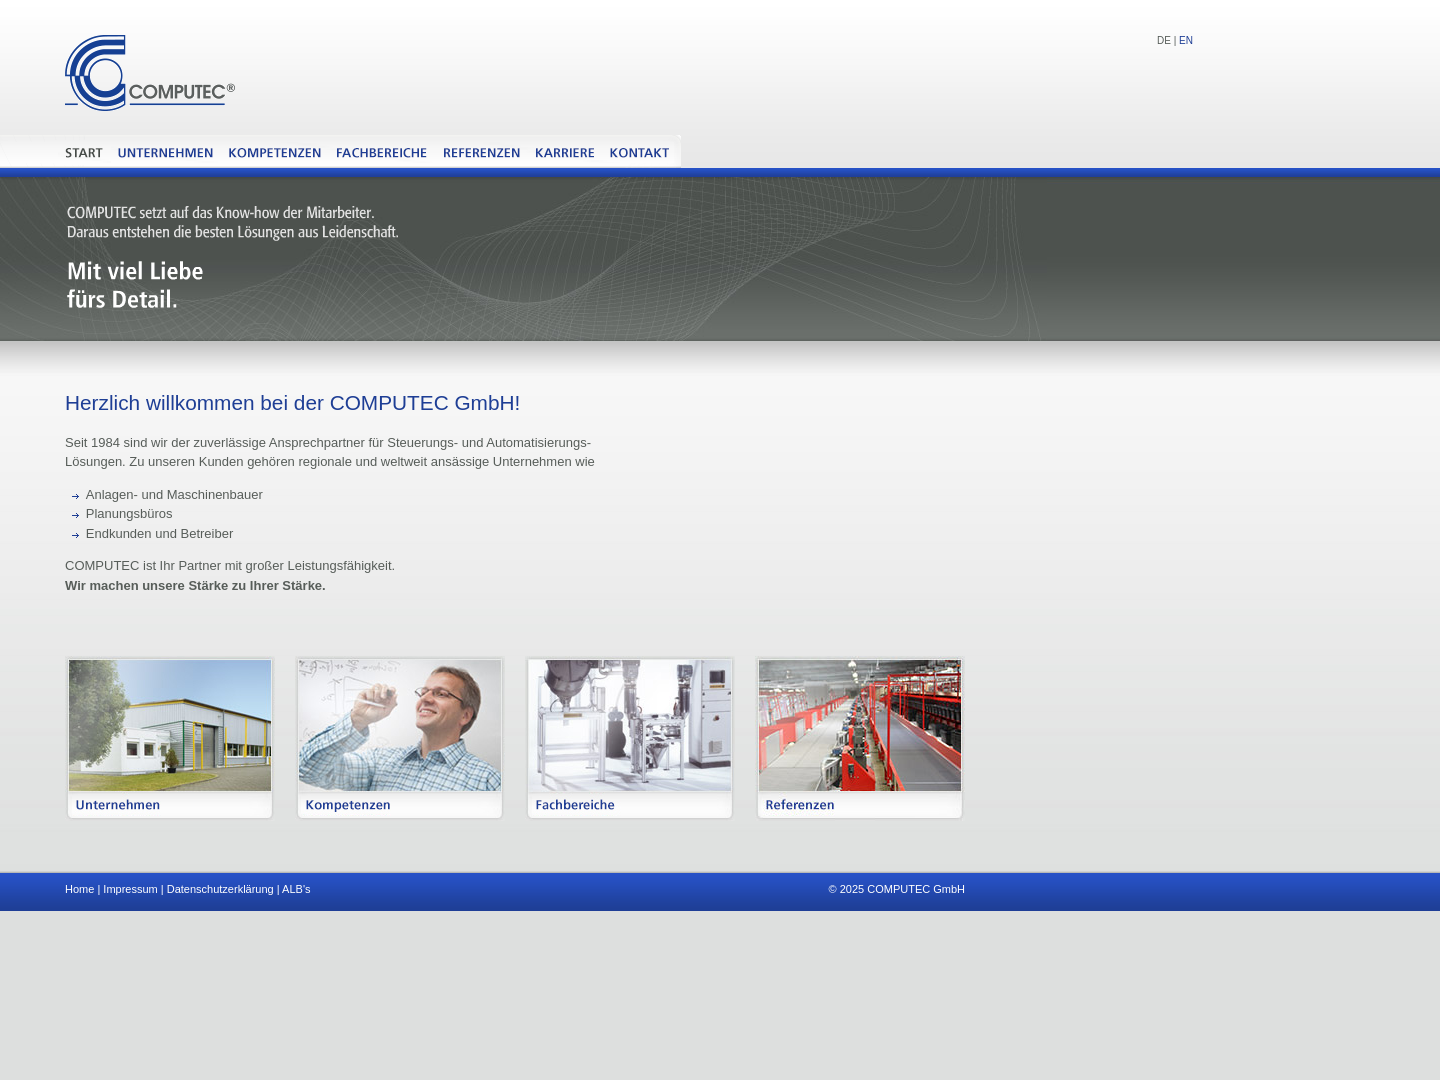
Task: Click 'COMPUTEC setzt auf das Know-how' banner line
Action: 221,213
